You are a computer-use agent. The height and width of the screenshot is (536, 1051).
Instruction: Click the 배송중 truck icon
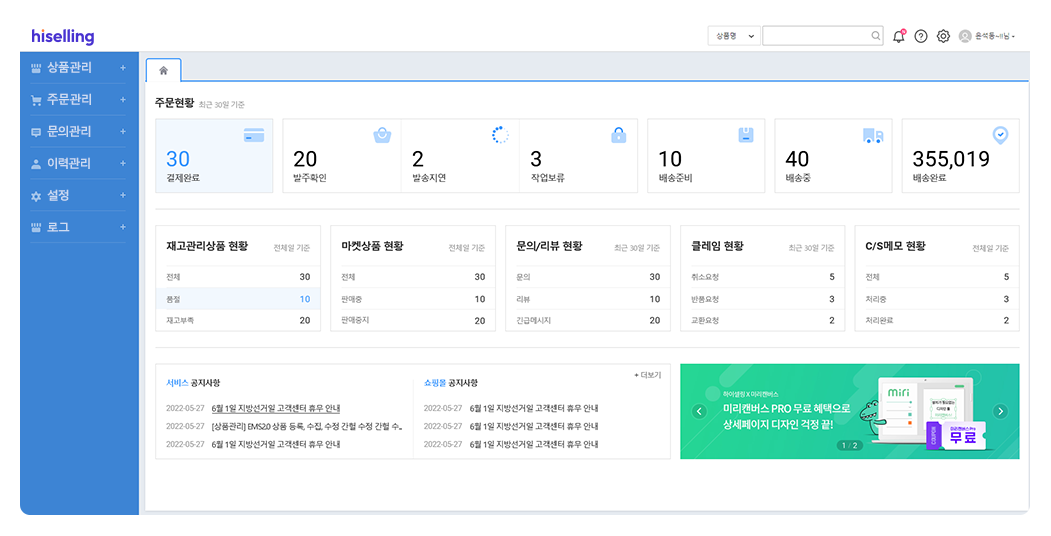pyautogui.click(x=873, y=136)
